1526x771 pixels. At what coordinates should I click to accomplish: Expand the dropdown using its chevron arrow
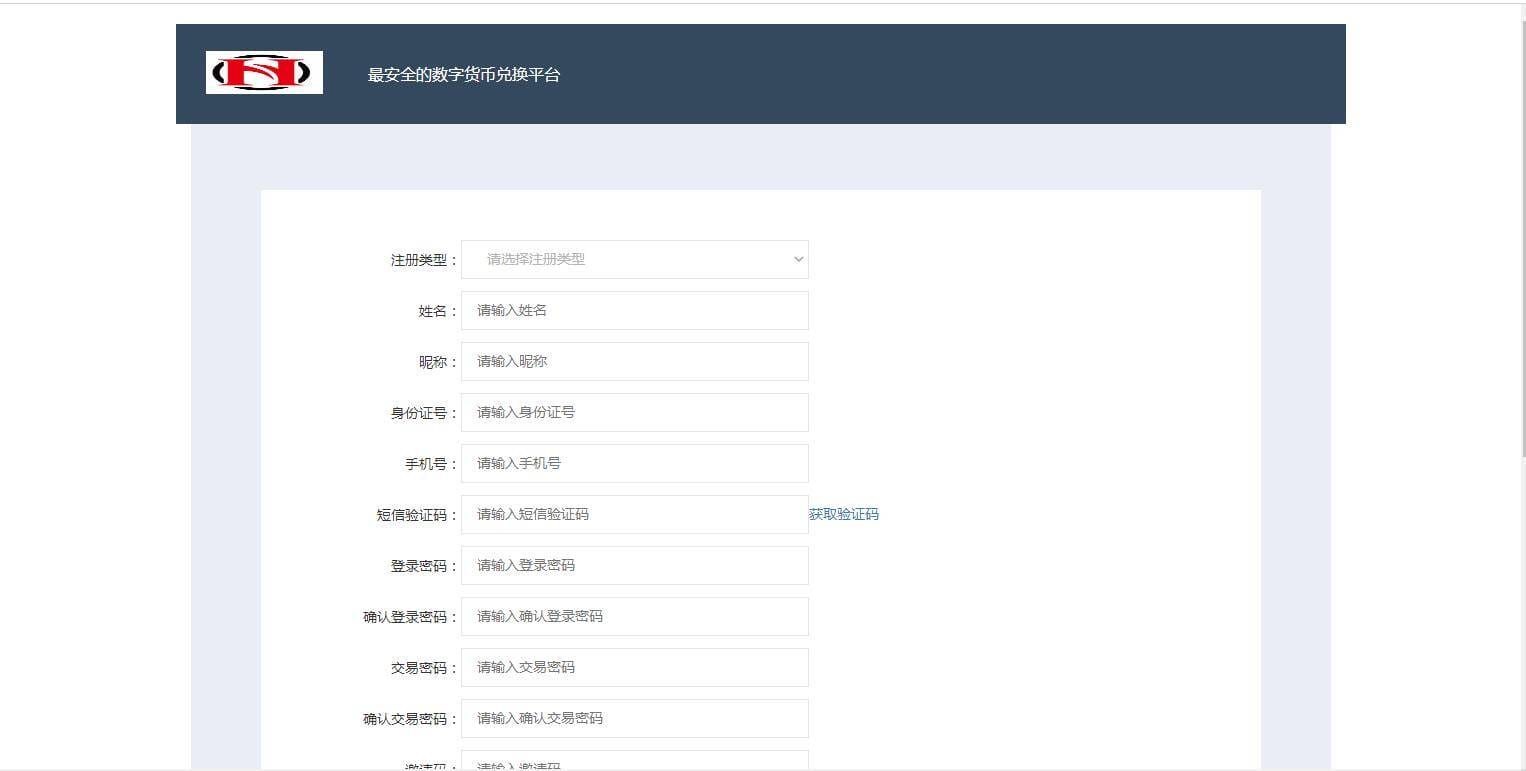click(798, 259)
